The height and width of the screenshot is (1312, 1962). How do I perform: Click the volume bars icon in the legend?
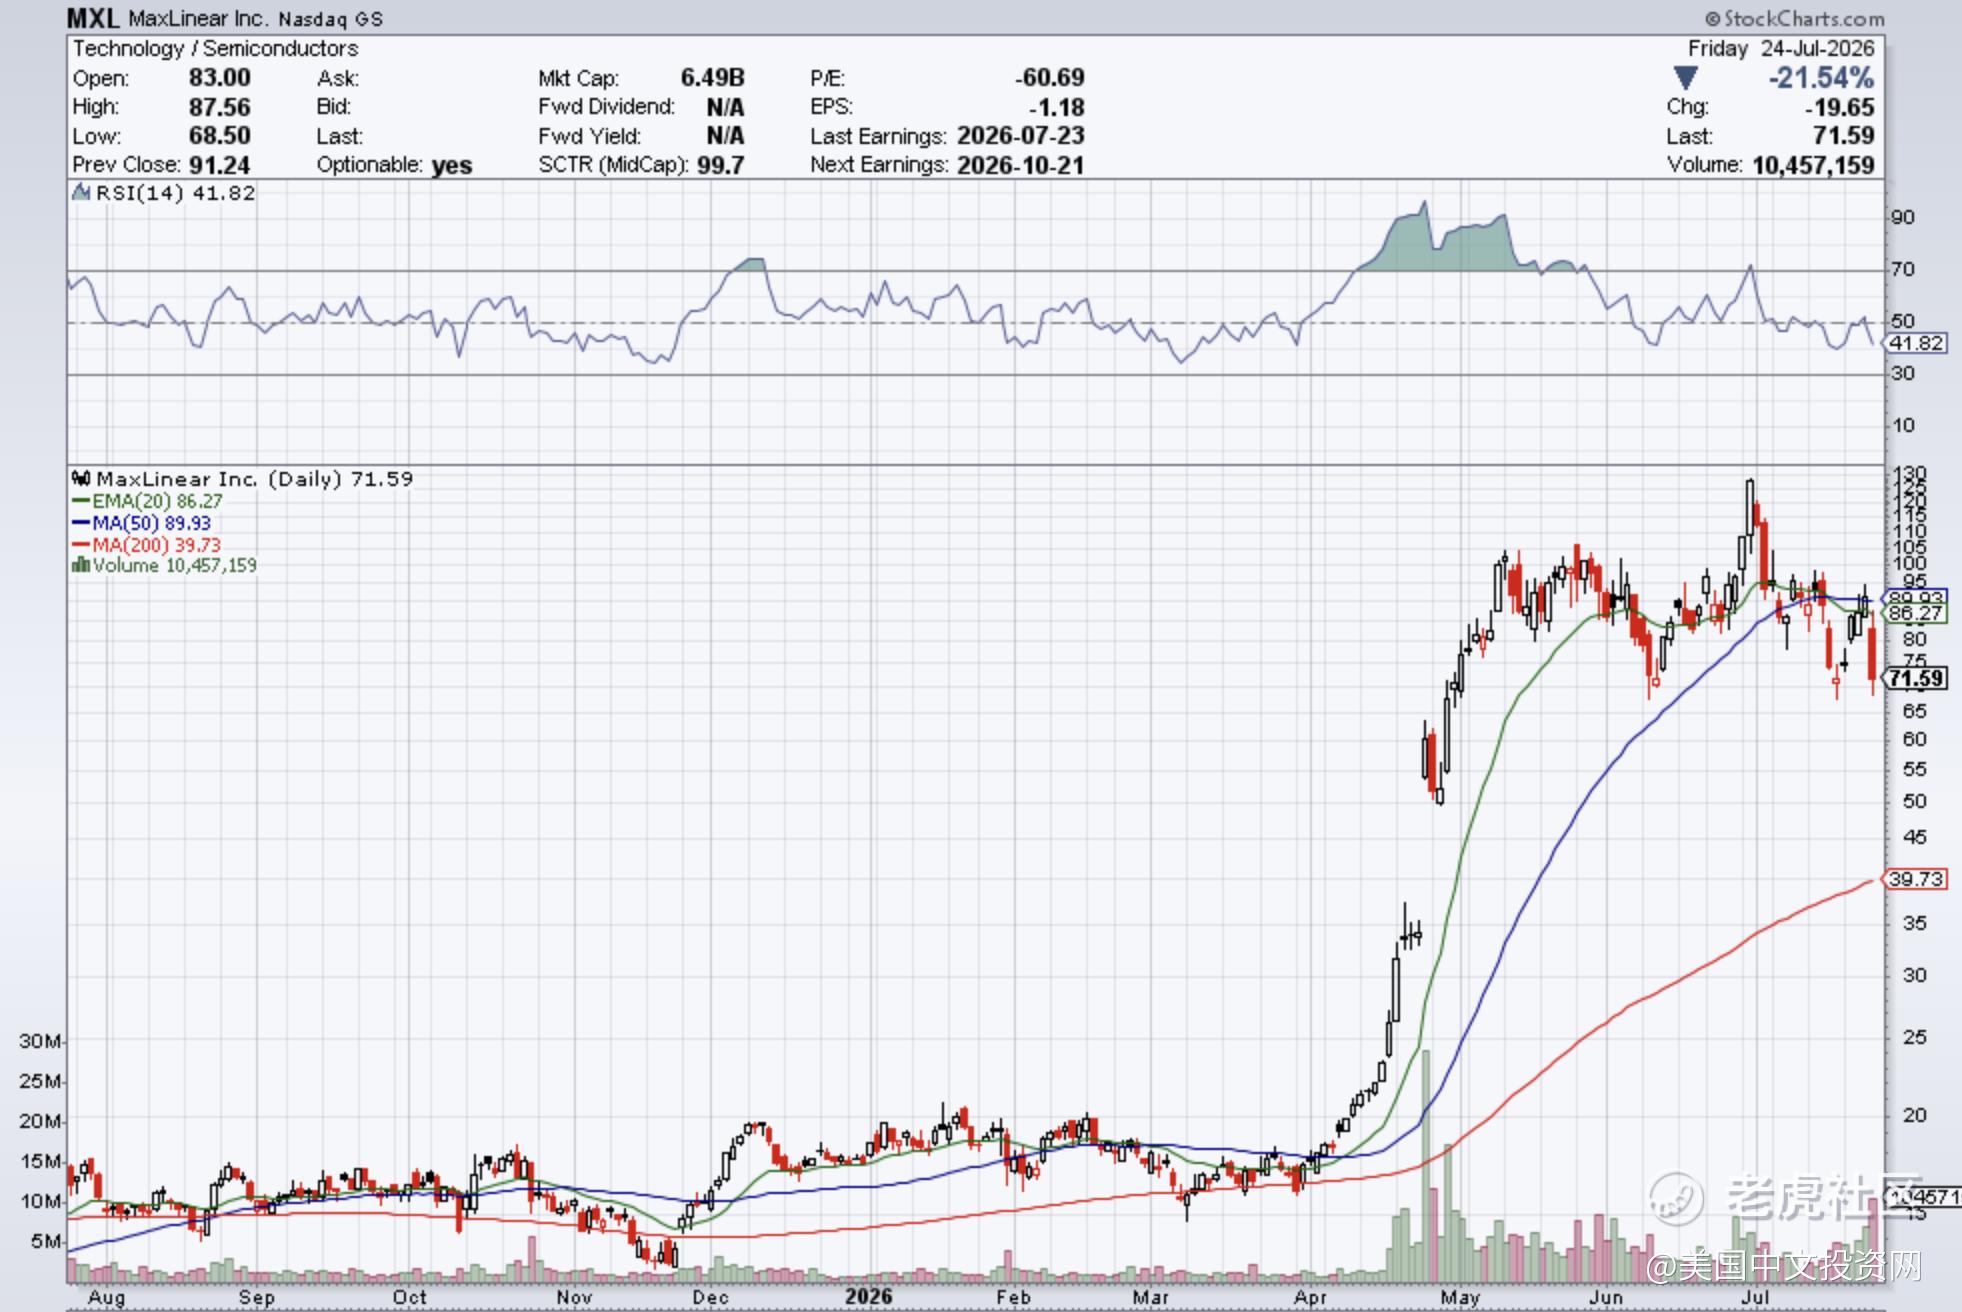(x=80, y=566)
